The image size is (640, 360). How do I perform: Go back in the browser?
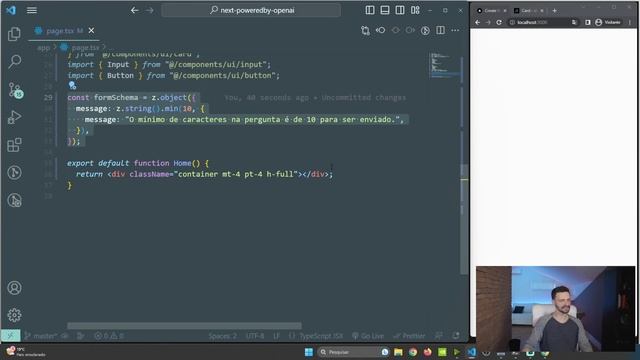[478, 22]
